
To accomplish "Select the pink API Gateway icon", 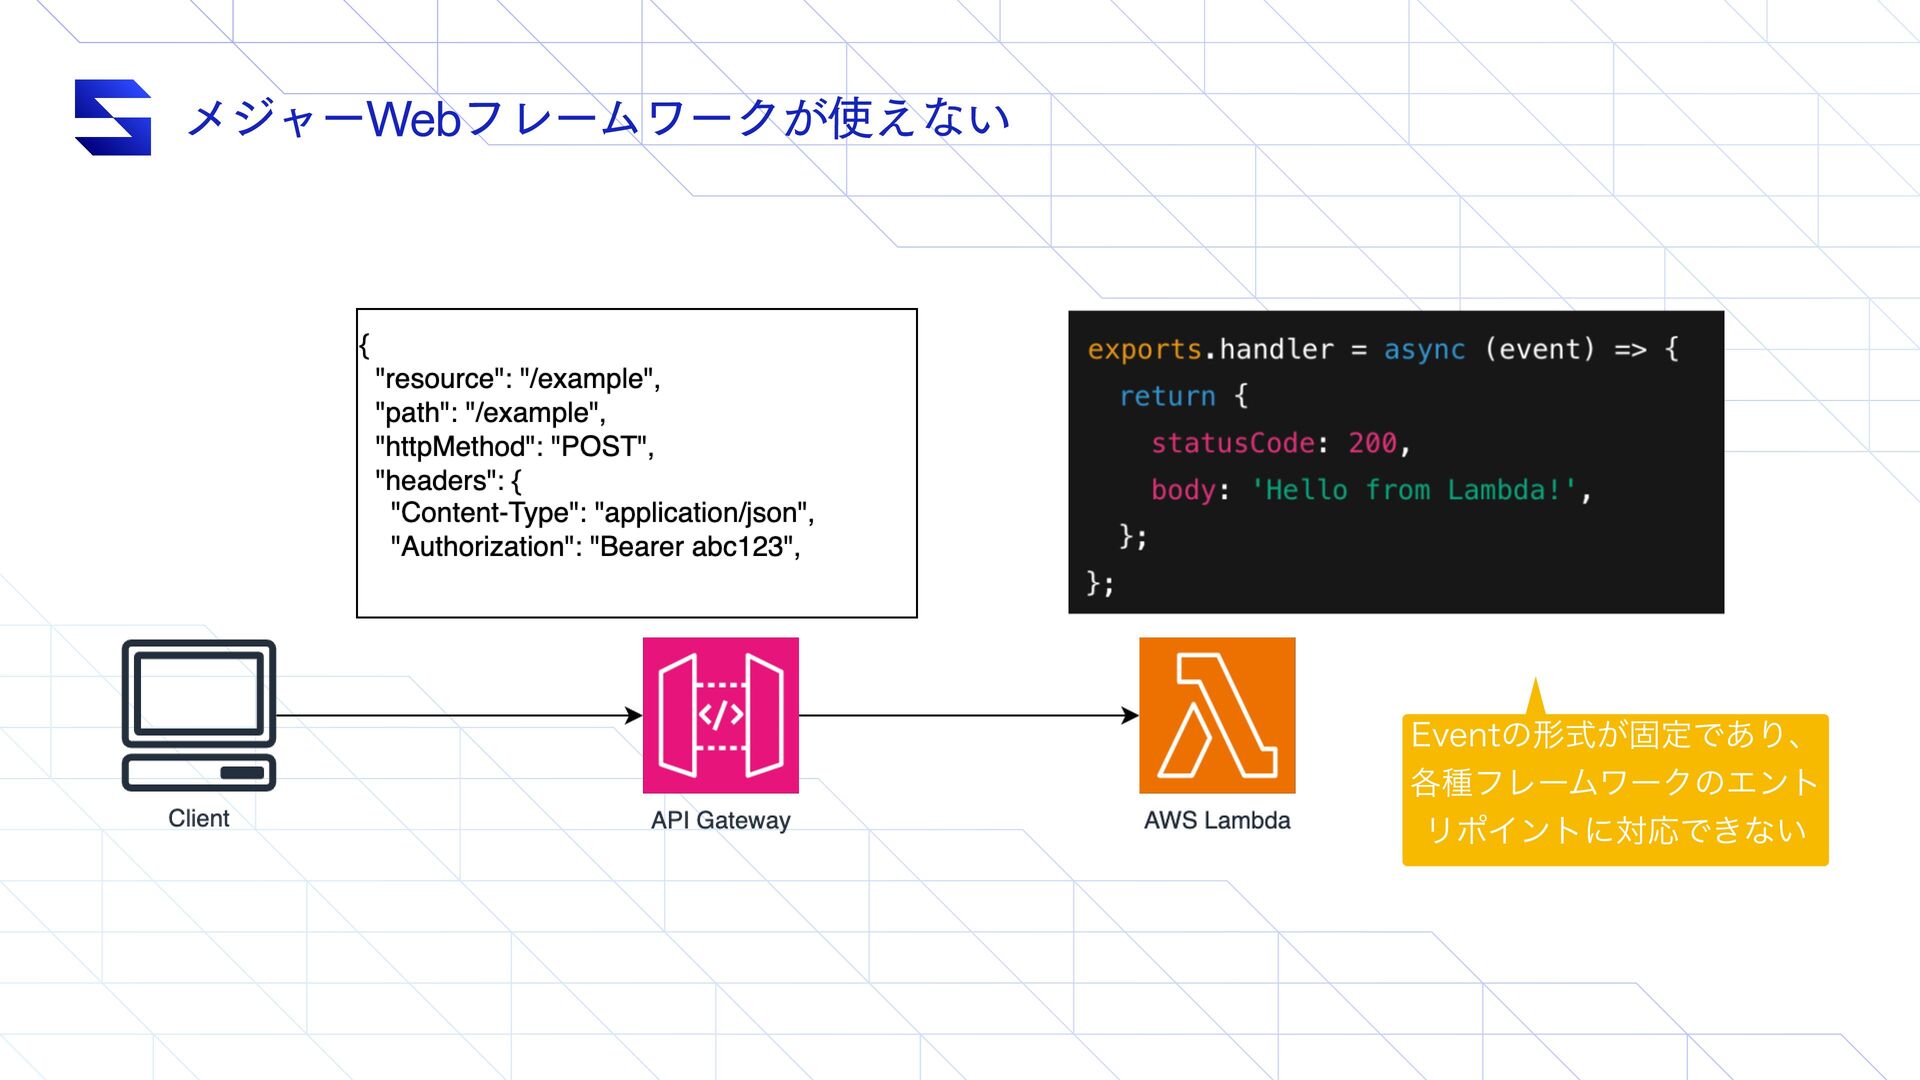I will point(720,715).
